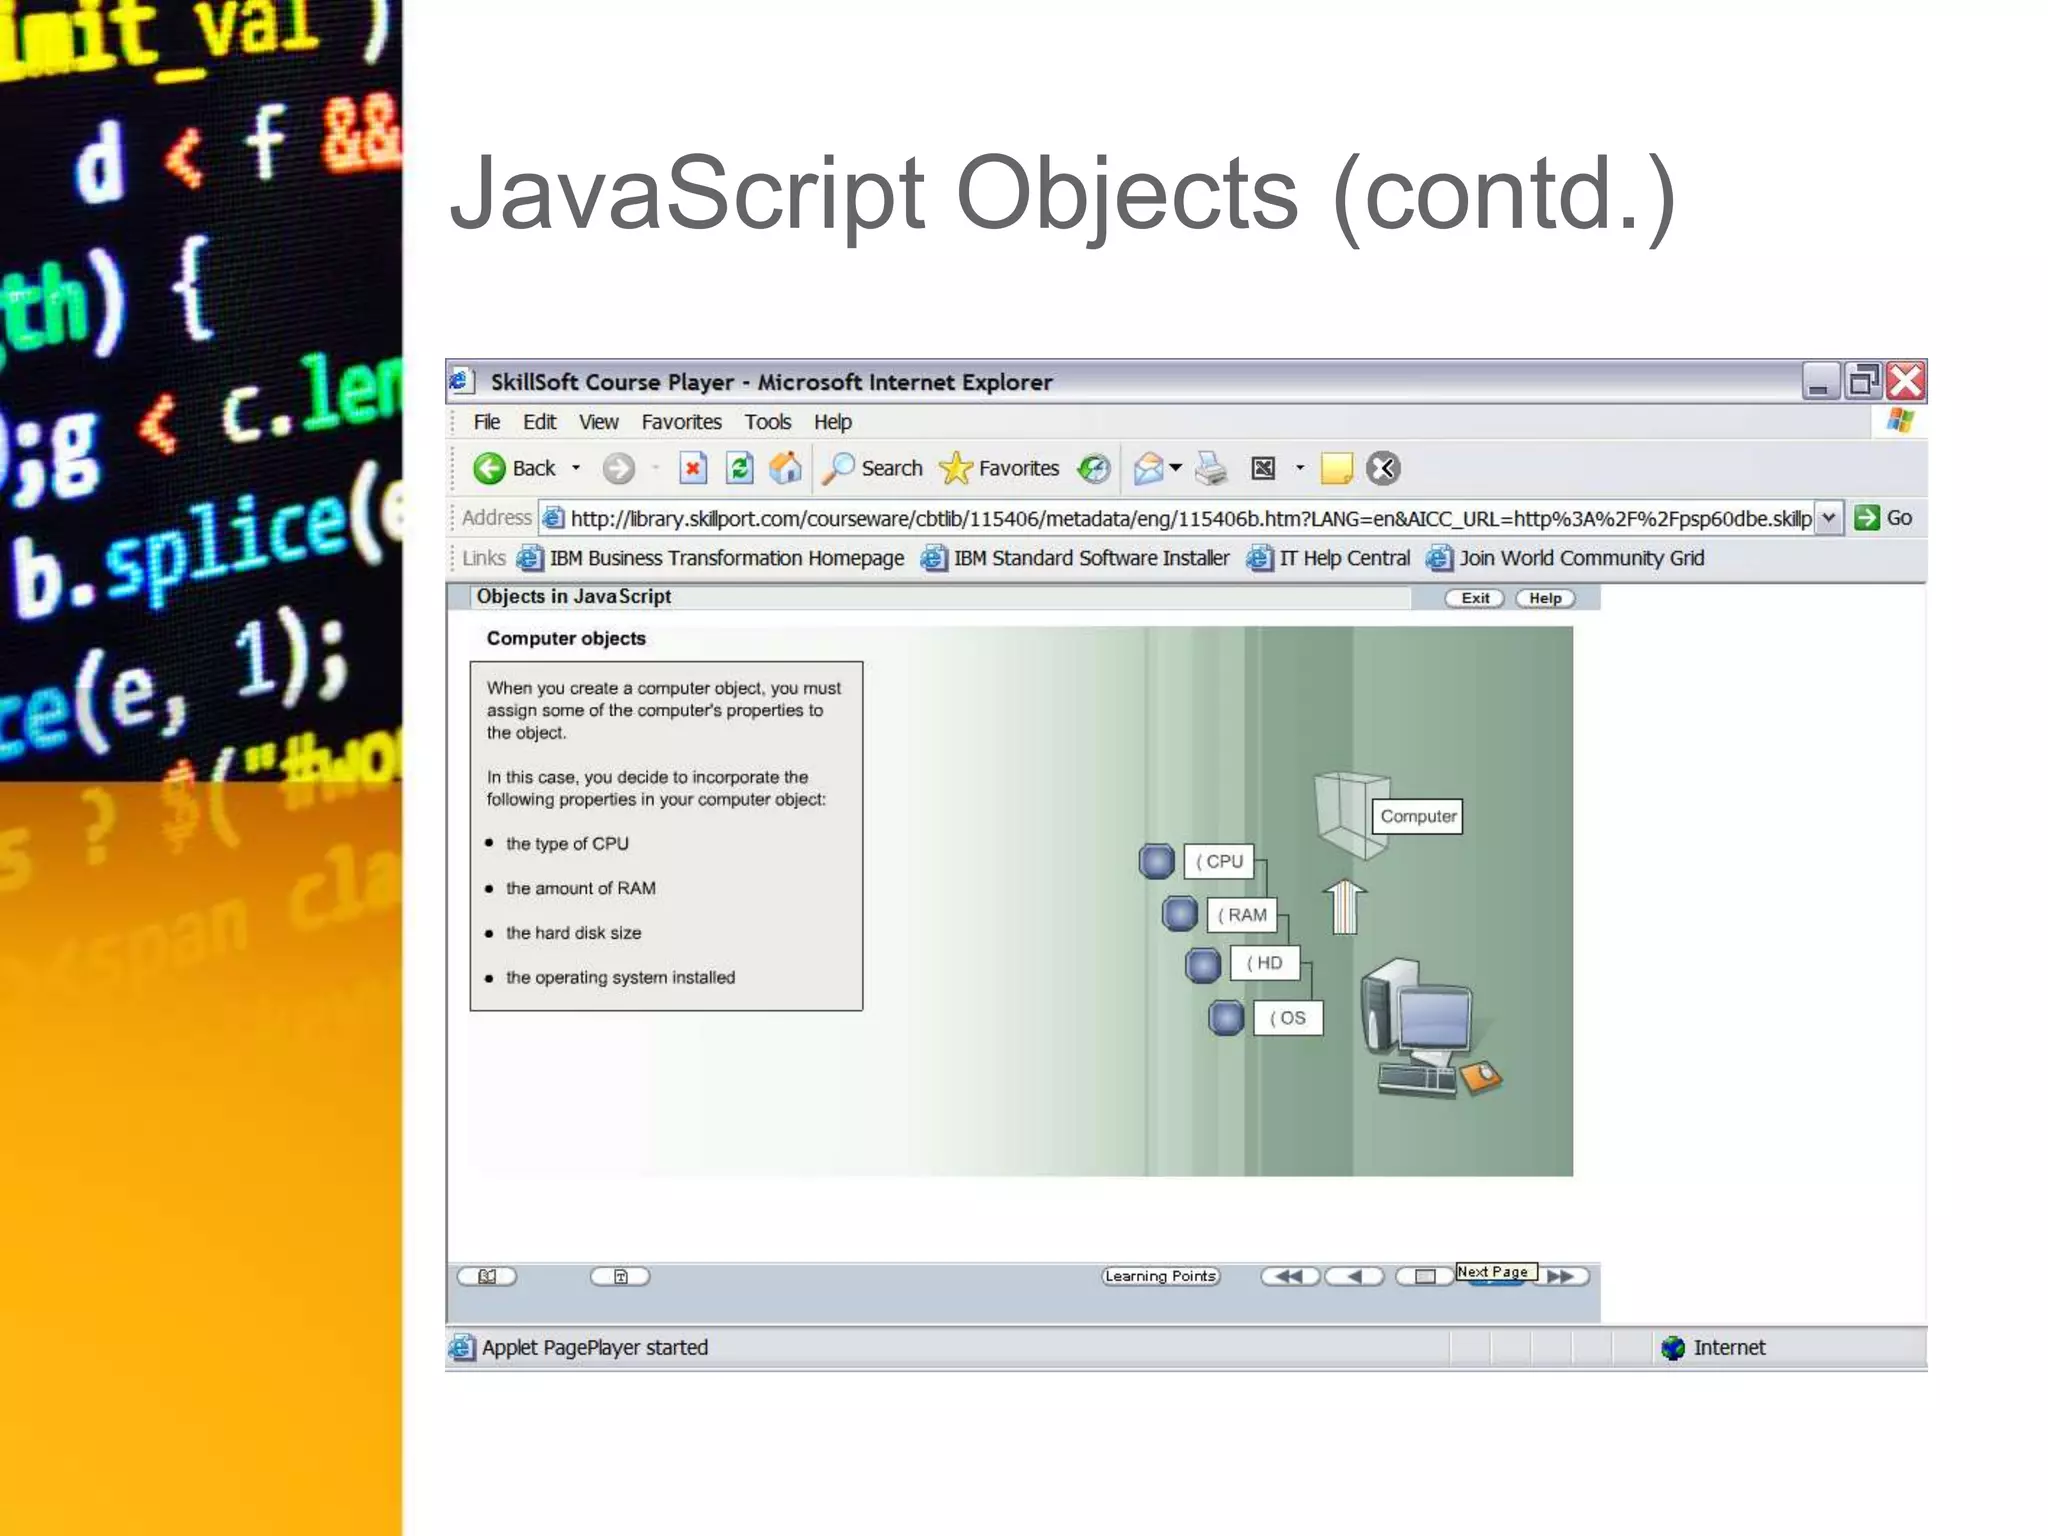Click 'the amount of RAM' bullet text
This screenshot has height=1536, width=2048.
(x=581, y=888)
